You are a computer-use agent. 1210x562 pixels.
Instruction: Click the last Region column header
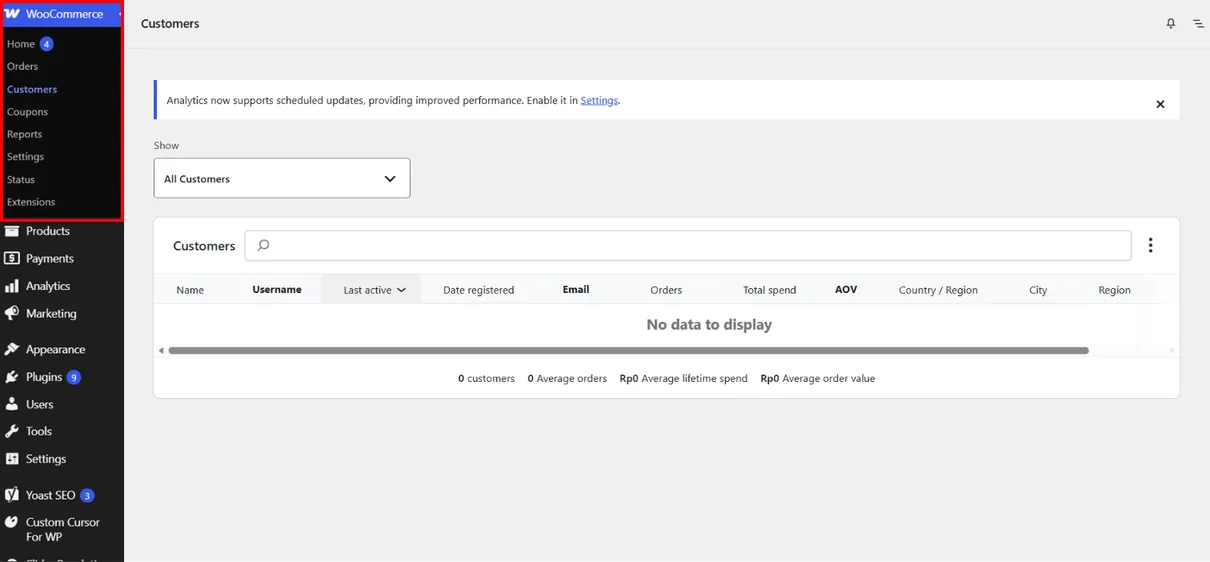click(x=1114, y=290)
